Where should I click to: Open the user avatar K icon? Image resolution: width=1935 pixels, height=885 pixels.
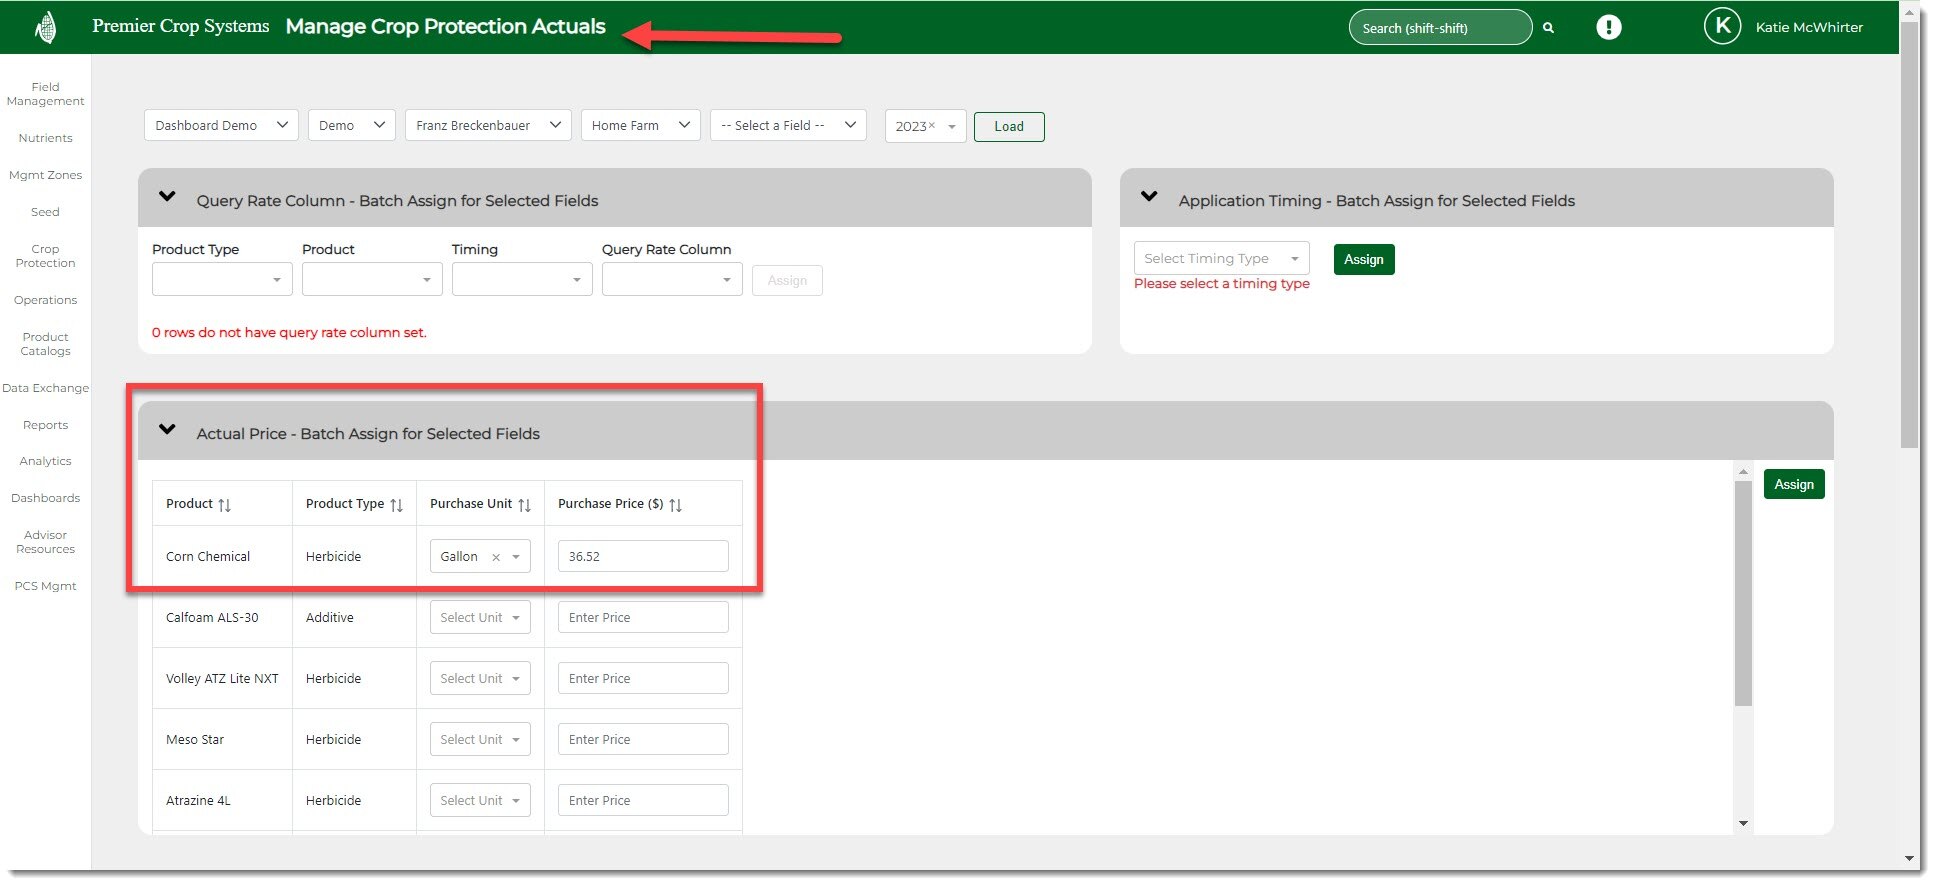(x=1722, y=27)
